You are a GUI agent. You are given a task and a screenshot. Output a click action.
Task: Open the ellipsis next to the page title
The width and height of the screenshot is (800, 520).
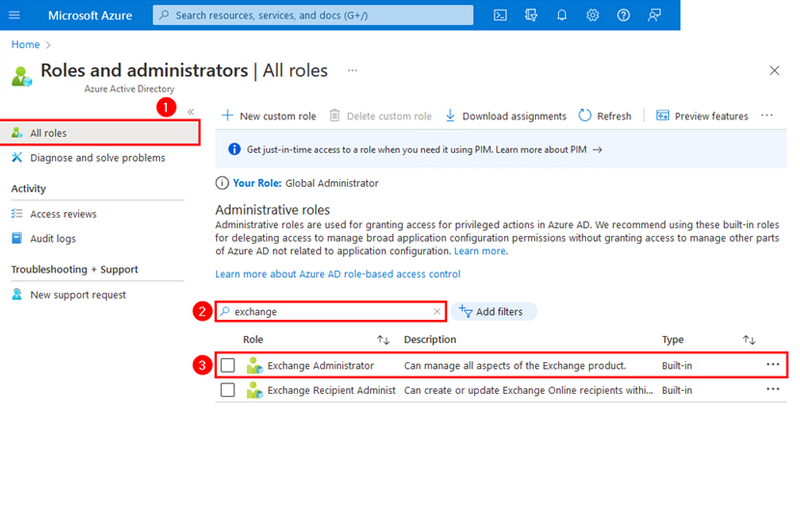(x=352, y=70)
